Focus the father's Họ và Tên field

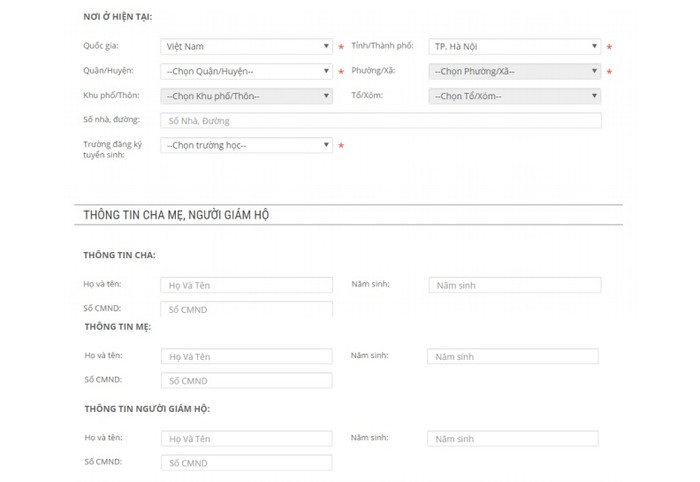pos(246,285)
